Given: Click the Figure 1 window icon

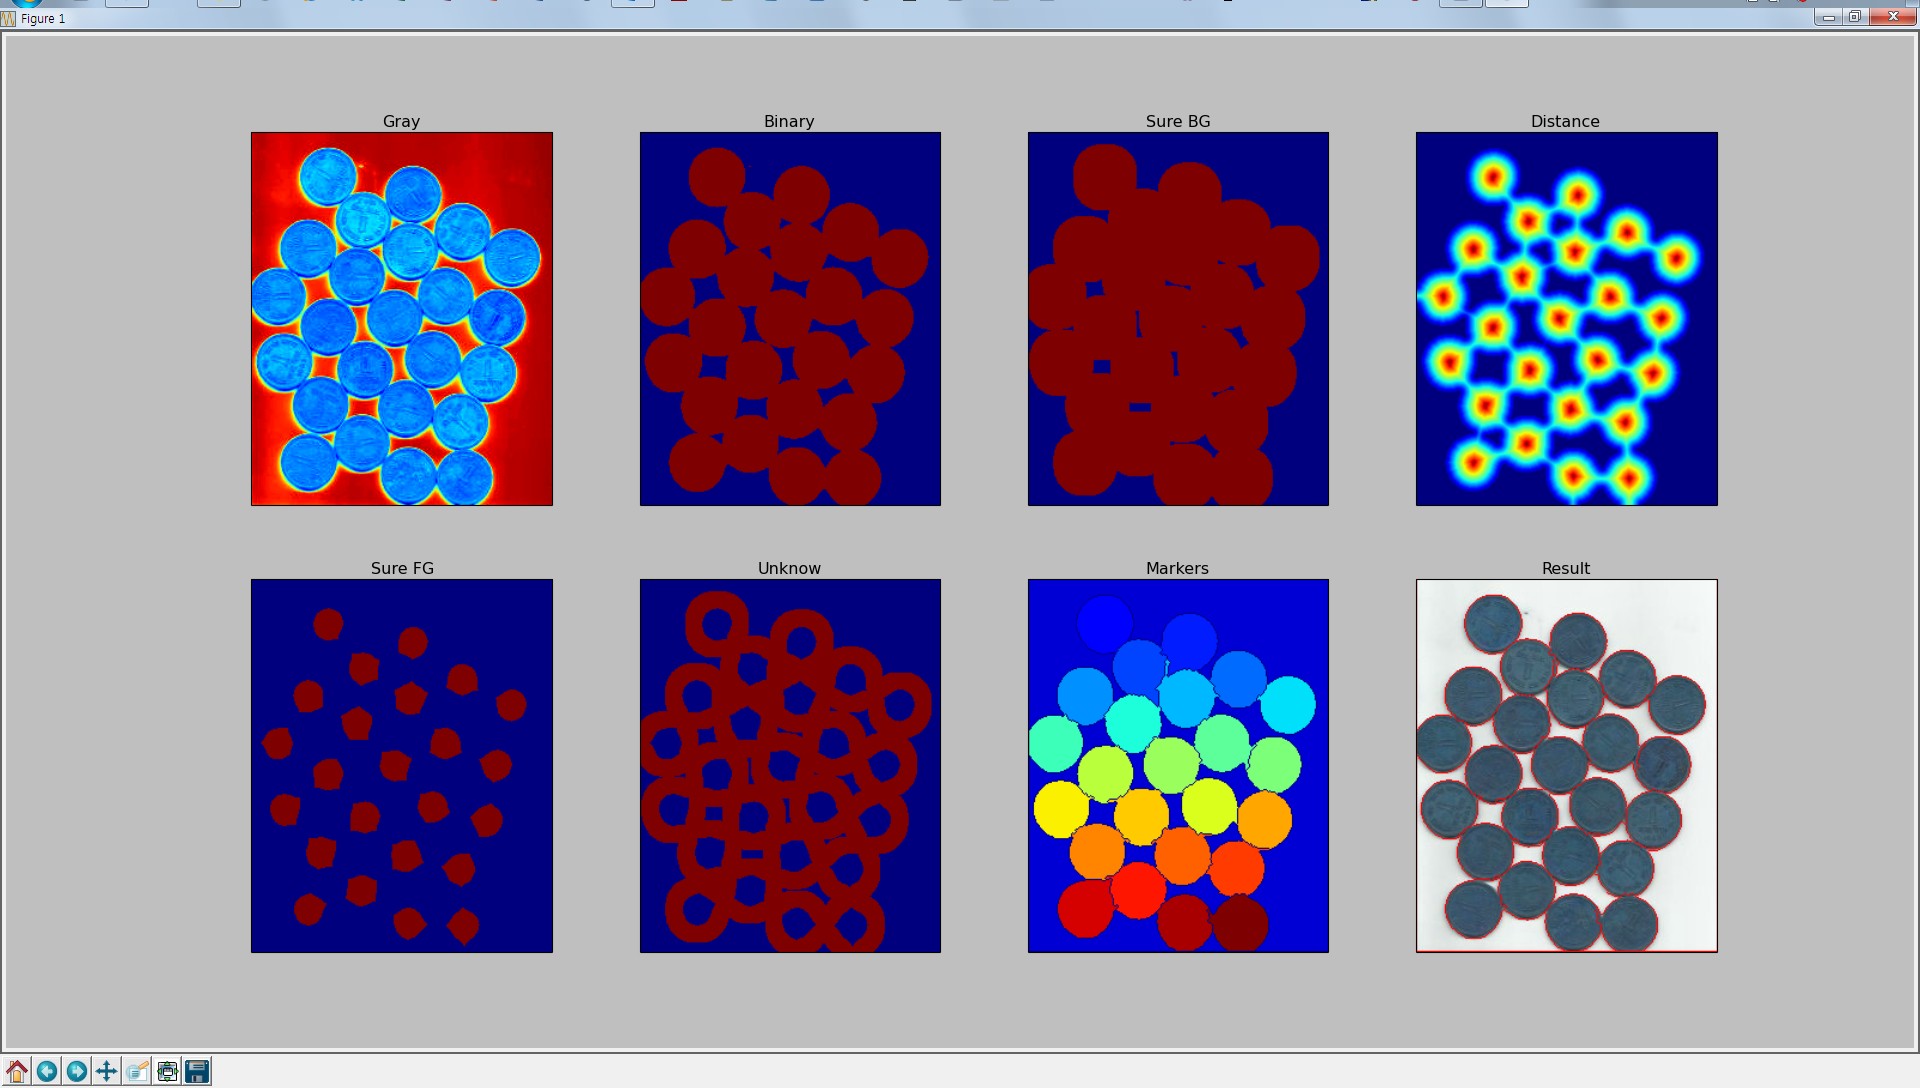Looking at the screenshot, I should click(9, 18).
